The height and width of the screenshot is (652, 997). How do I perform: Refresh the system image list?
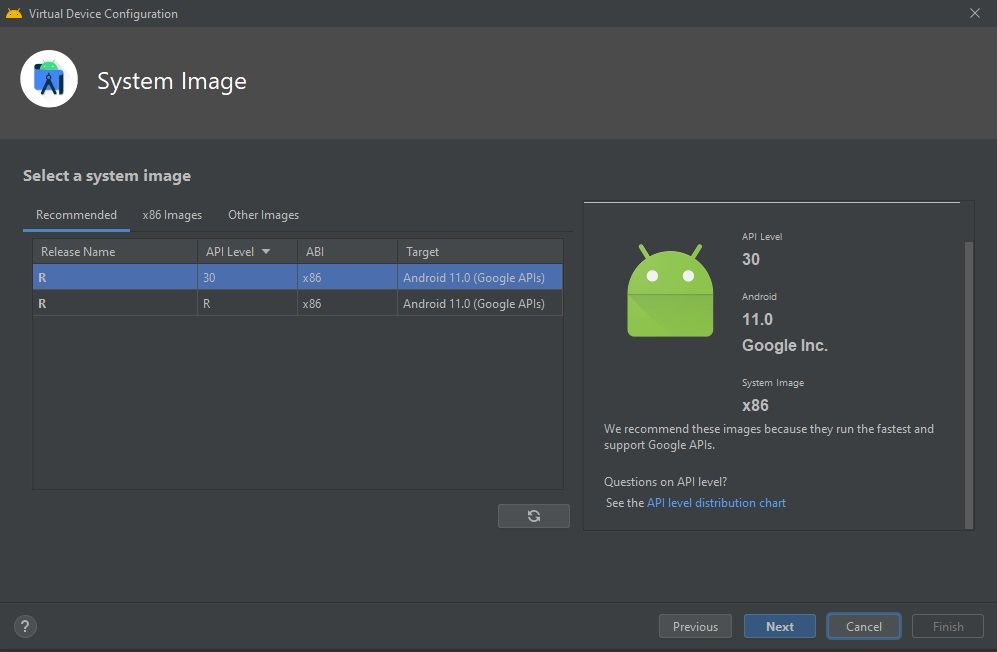point(533,515)
